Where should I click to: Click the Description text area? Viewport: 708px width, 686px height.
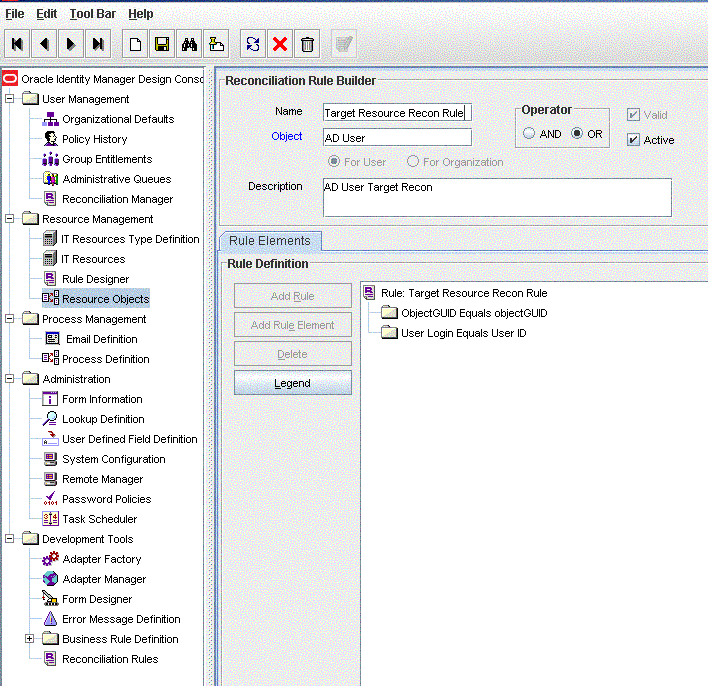(x=497, y=198)
